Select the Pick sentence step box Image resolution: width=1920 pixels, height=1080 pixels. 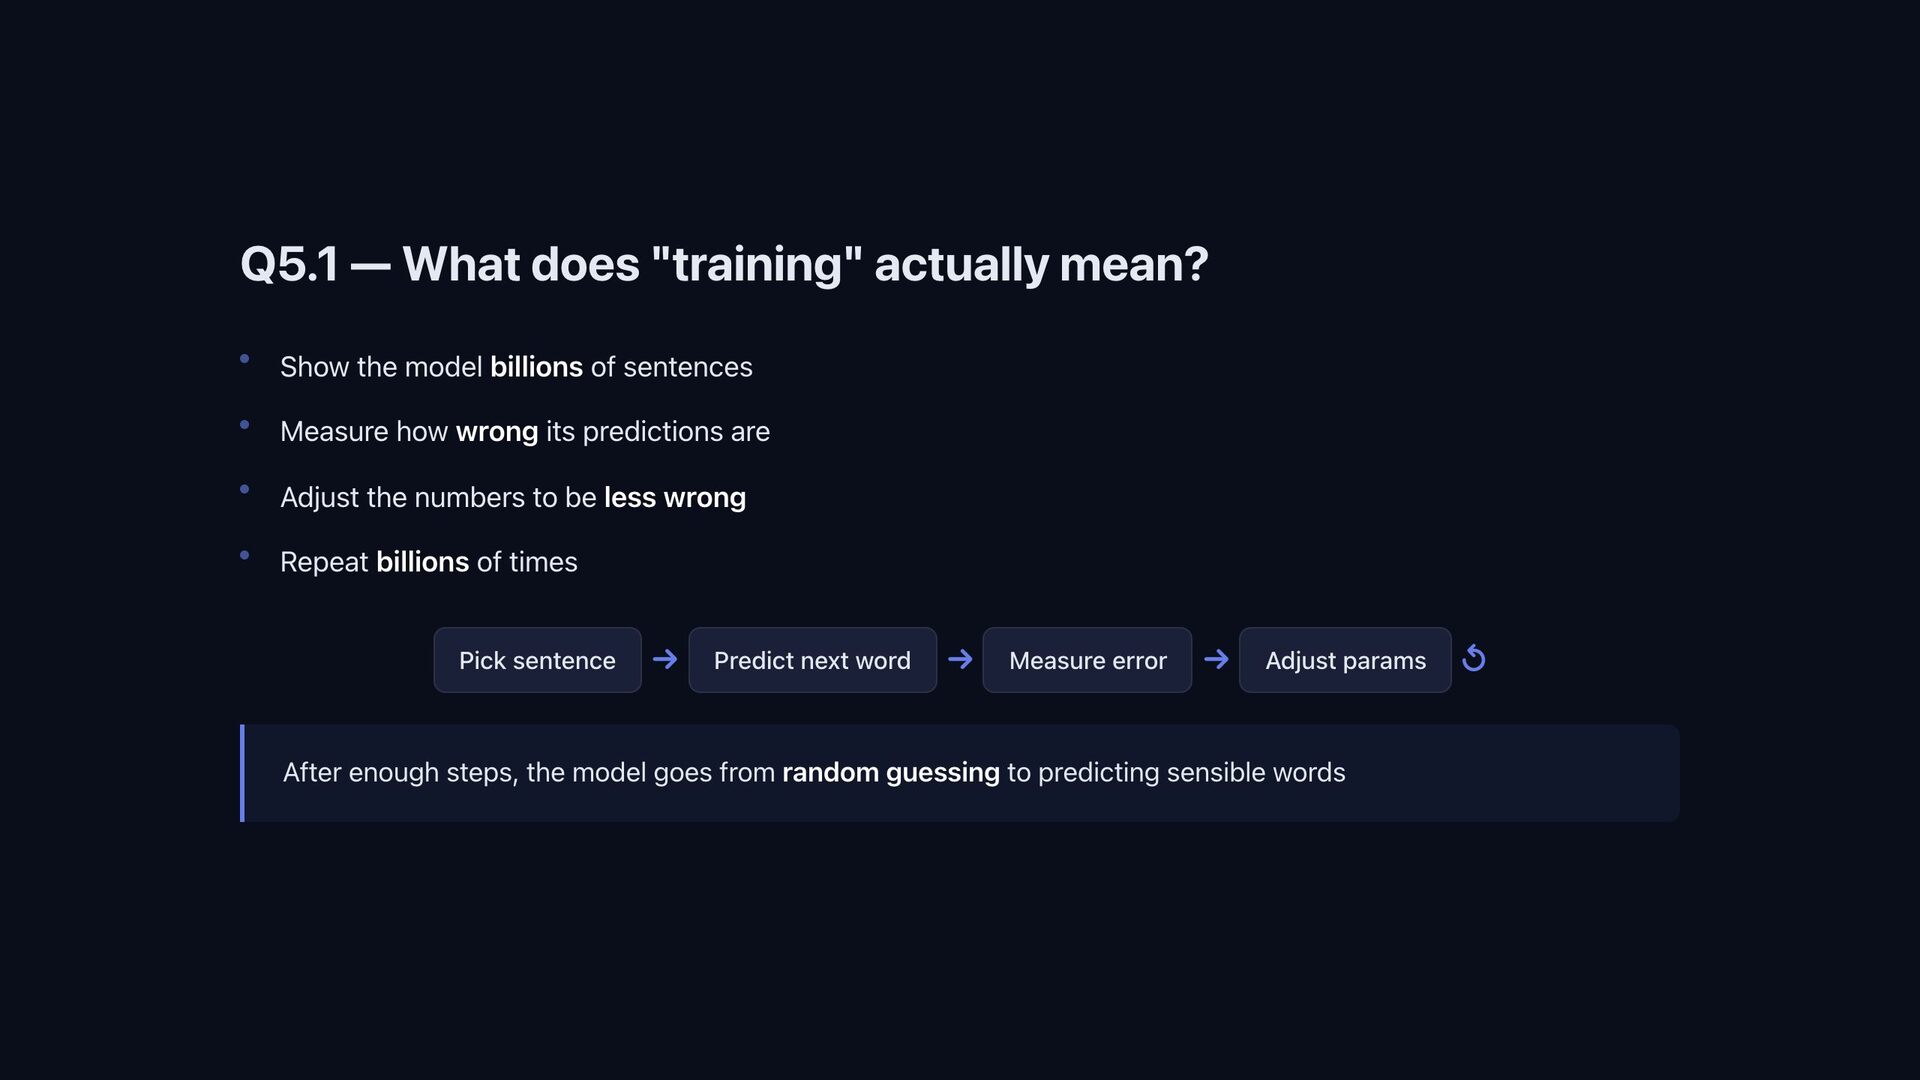click(x=537, y=660)
